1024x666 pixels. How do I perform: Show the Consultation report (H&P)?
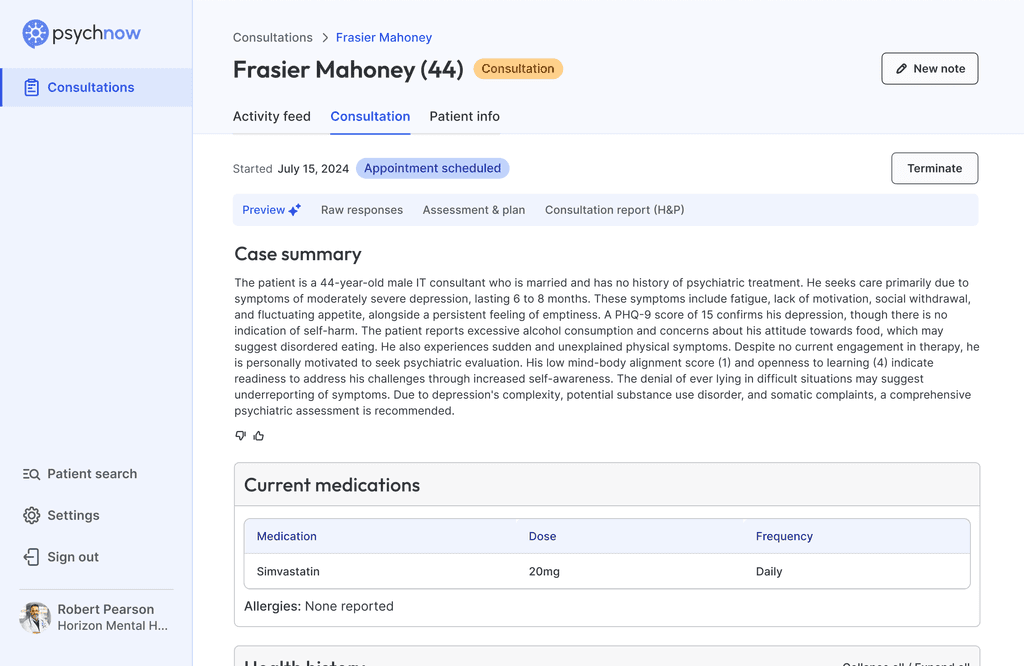pos(615,210)
